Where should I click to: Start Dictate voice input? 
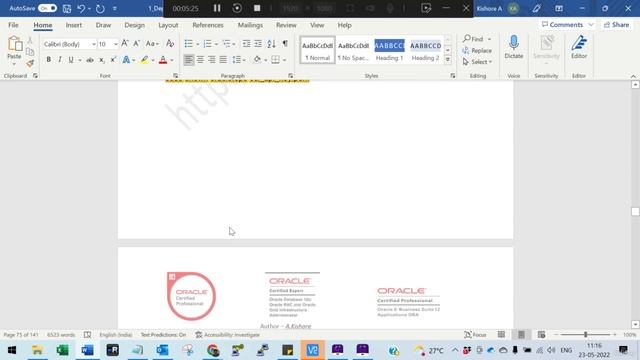(x=513, y=48)
